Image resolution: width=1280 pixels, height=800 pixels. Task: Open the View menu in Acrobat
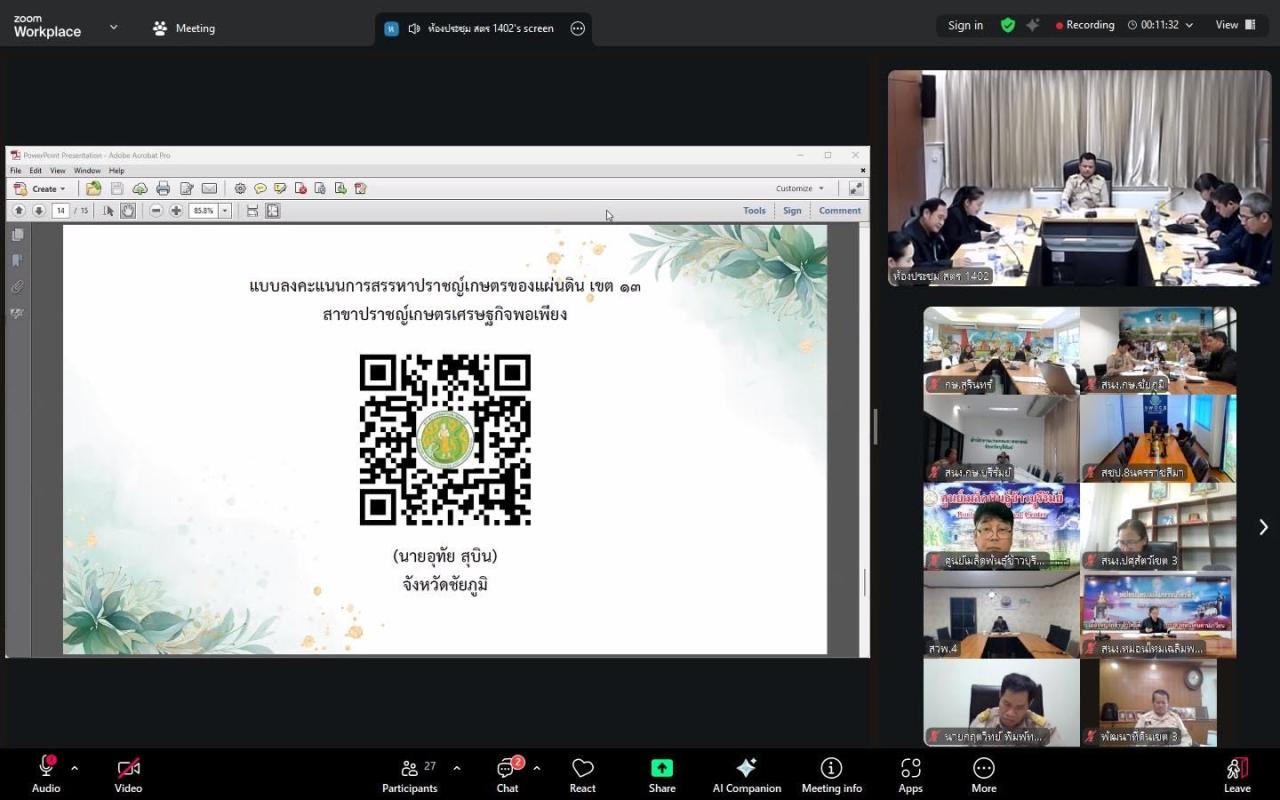point(58,171)
